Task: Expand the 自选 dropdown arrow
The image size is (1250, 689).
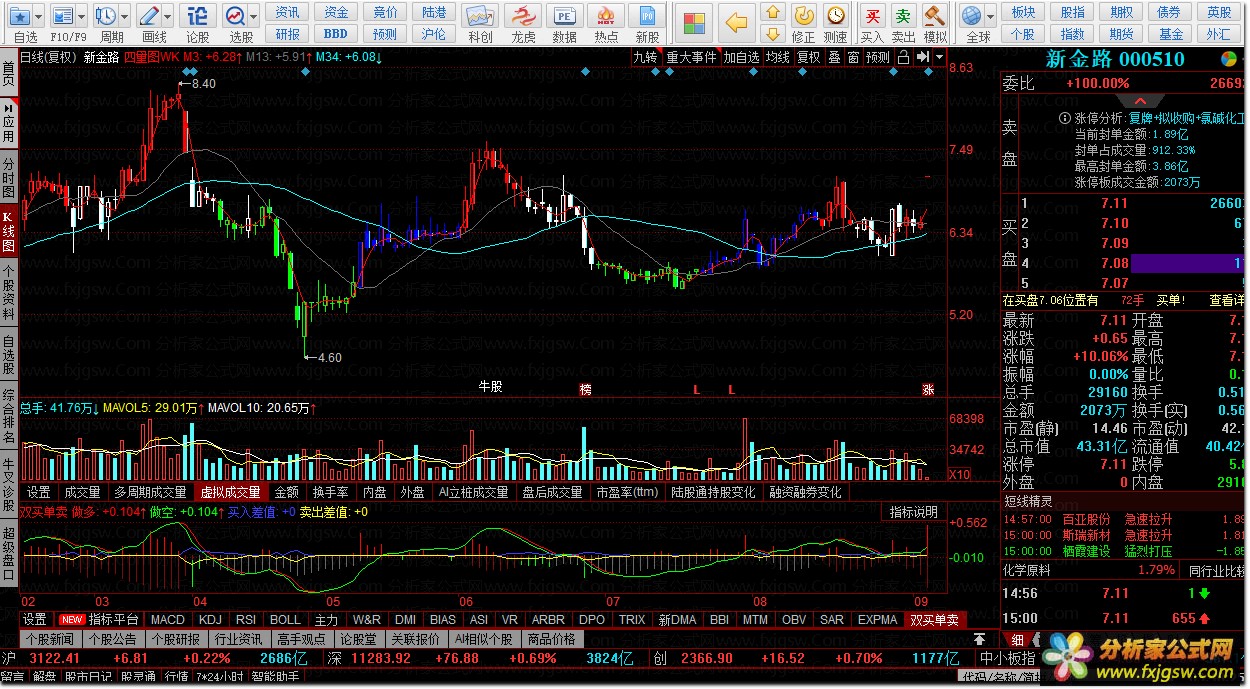Action: click(x=38, y=17)
